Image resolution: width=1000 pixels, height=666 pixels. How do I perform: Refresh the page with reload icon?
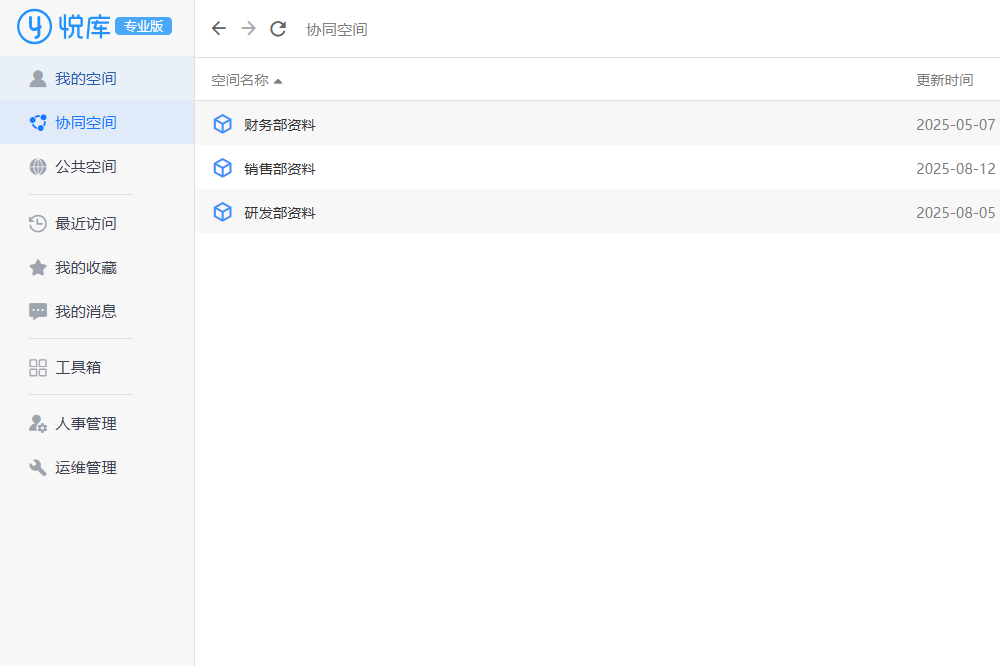click(x=278, y=29)
